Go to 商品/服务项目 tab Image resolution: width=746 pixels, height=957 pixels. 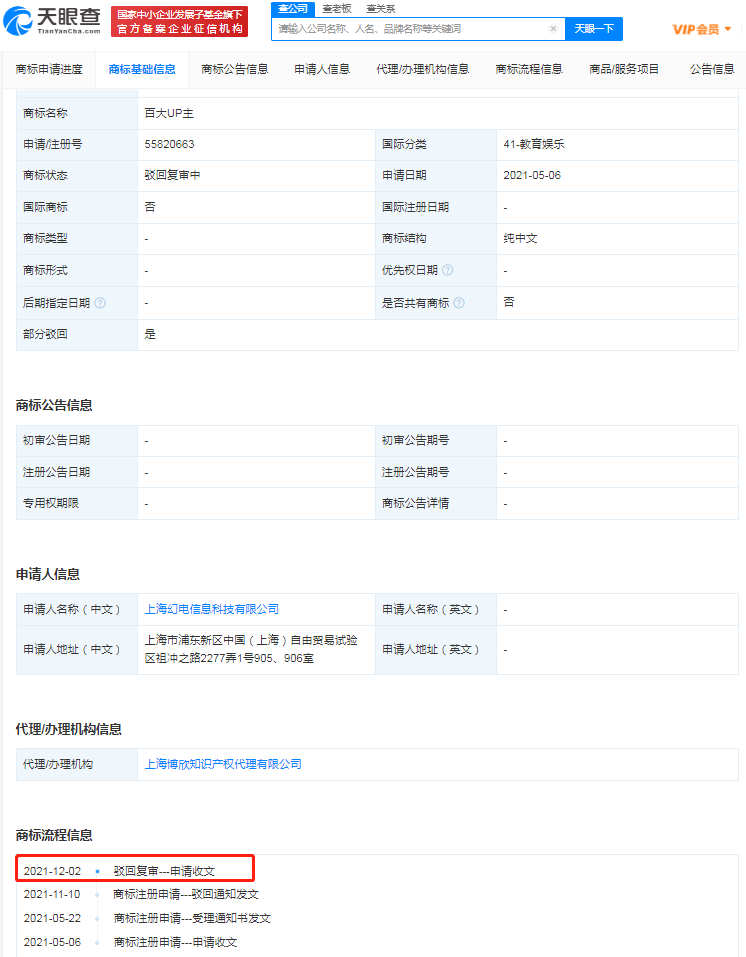pyautogui.click(x=624, y=70)
